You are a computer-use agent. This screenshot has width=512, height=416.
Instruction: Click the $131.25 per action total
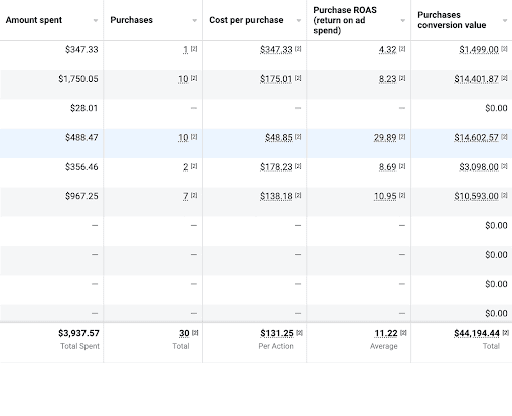click(x=277, y=333)
